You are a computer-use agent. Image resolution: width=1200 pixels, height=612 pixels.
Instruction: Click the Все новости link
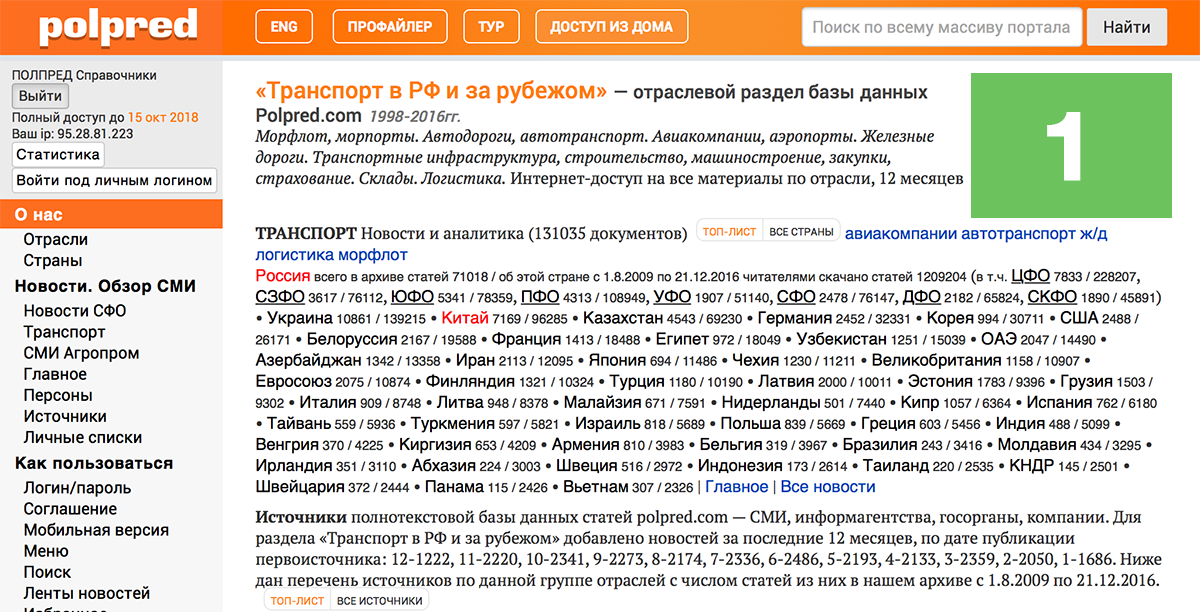click(x=828, y=487)
